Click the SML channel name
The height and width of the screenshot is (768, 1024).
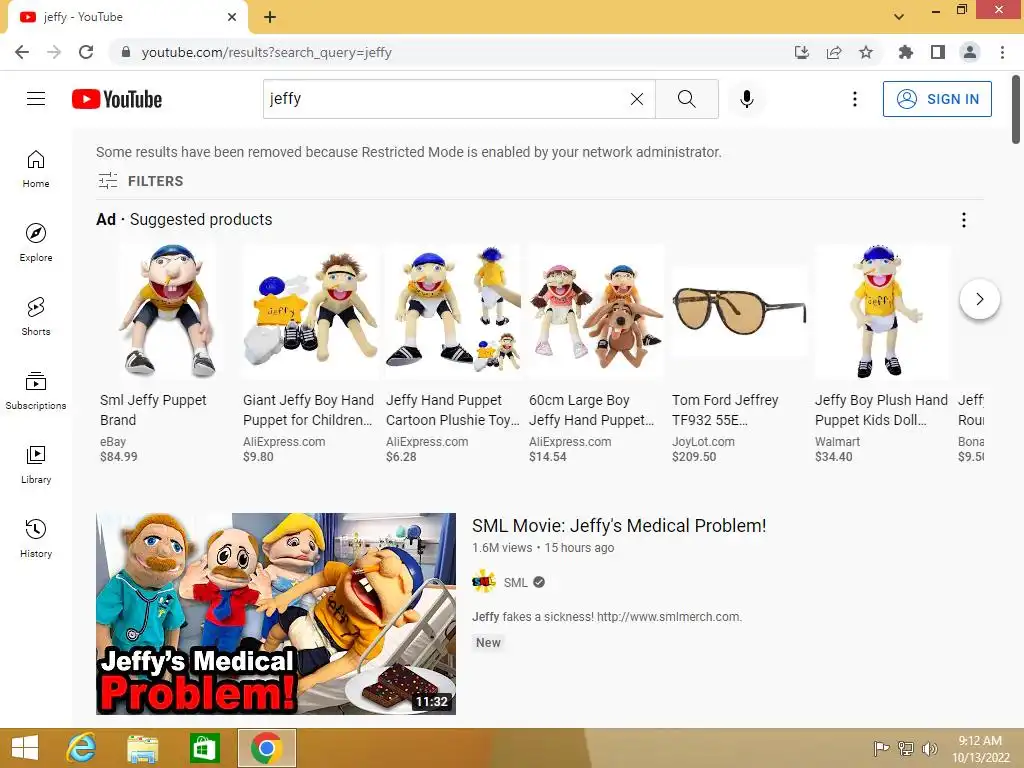coord(515,583)
